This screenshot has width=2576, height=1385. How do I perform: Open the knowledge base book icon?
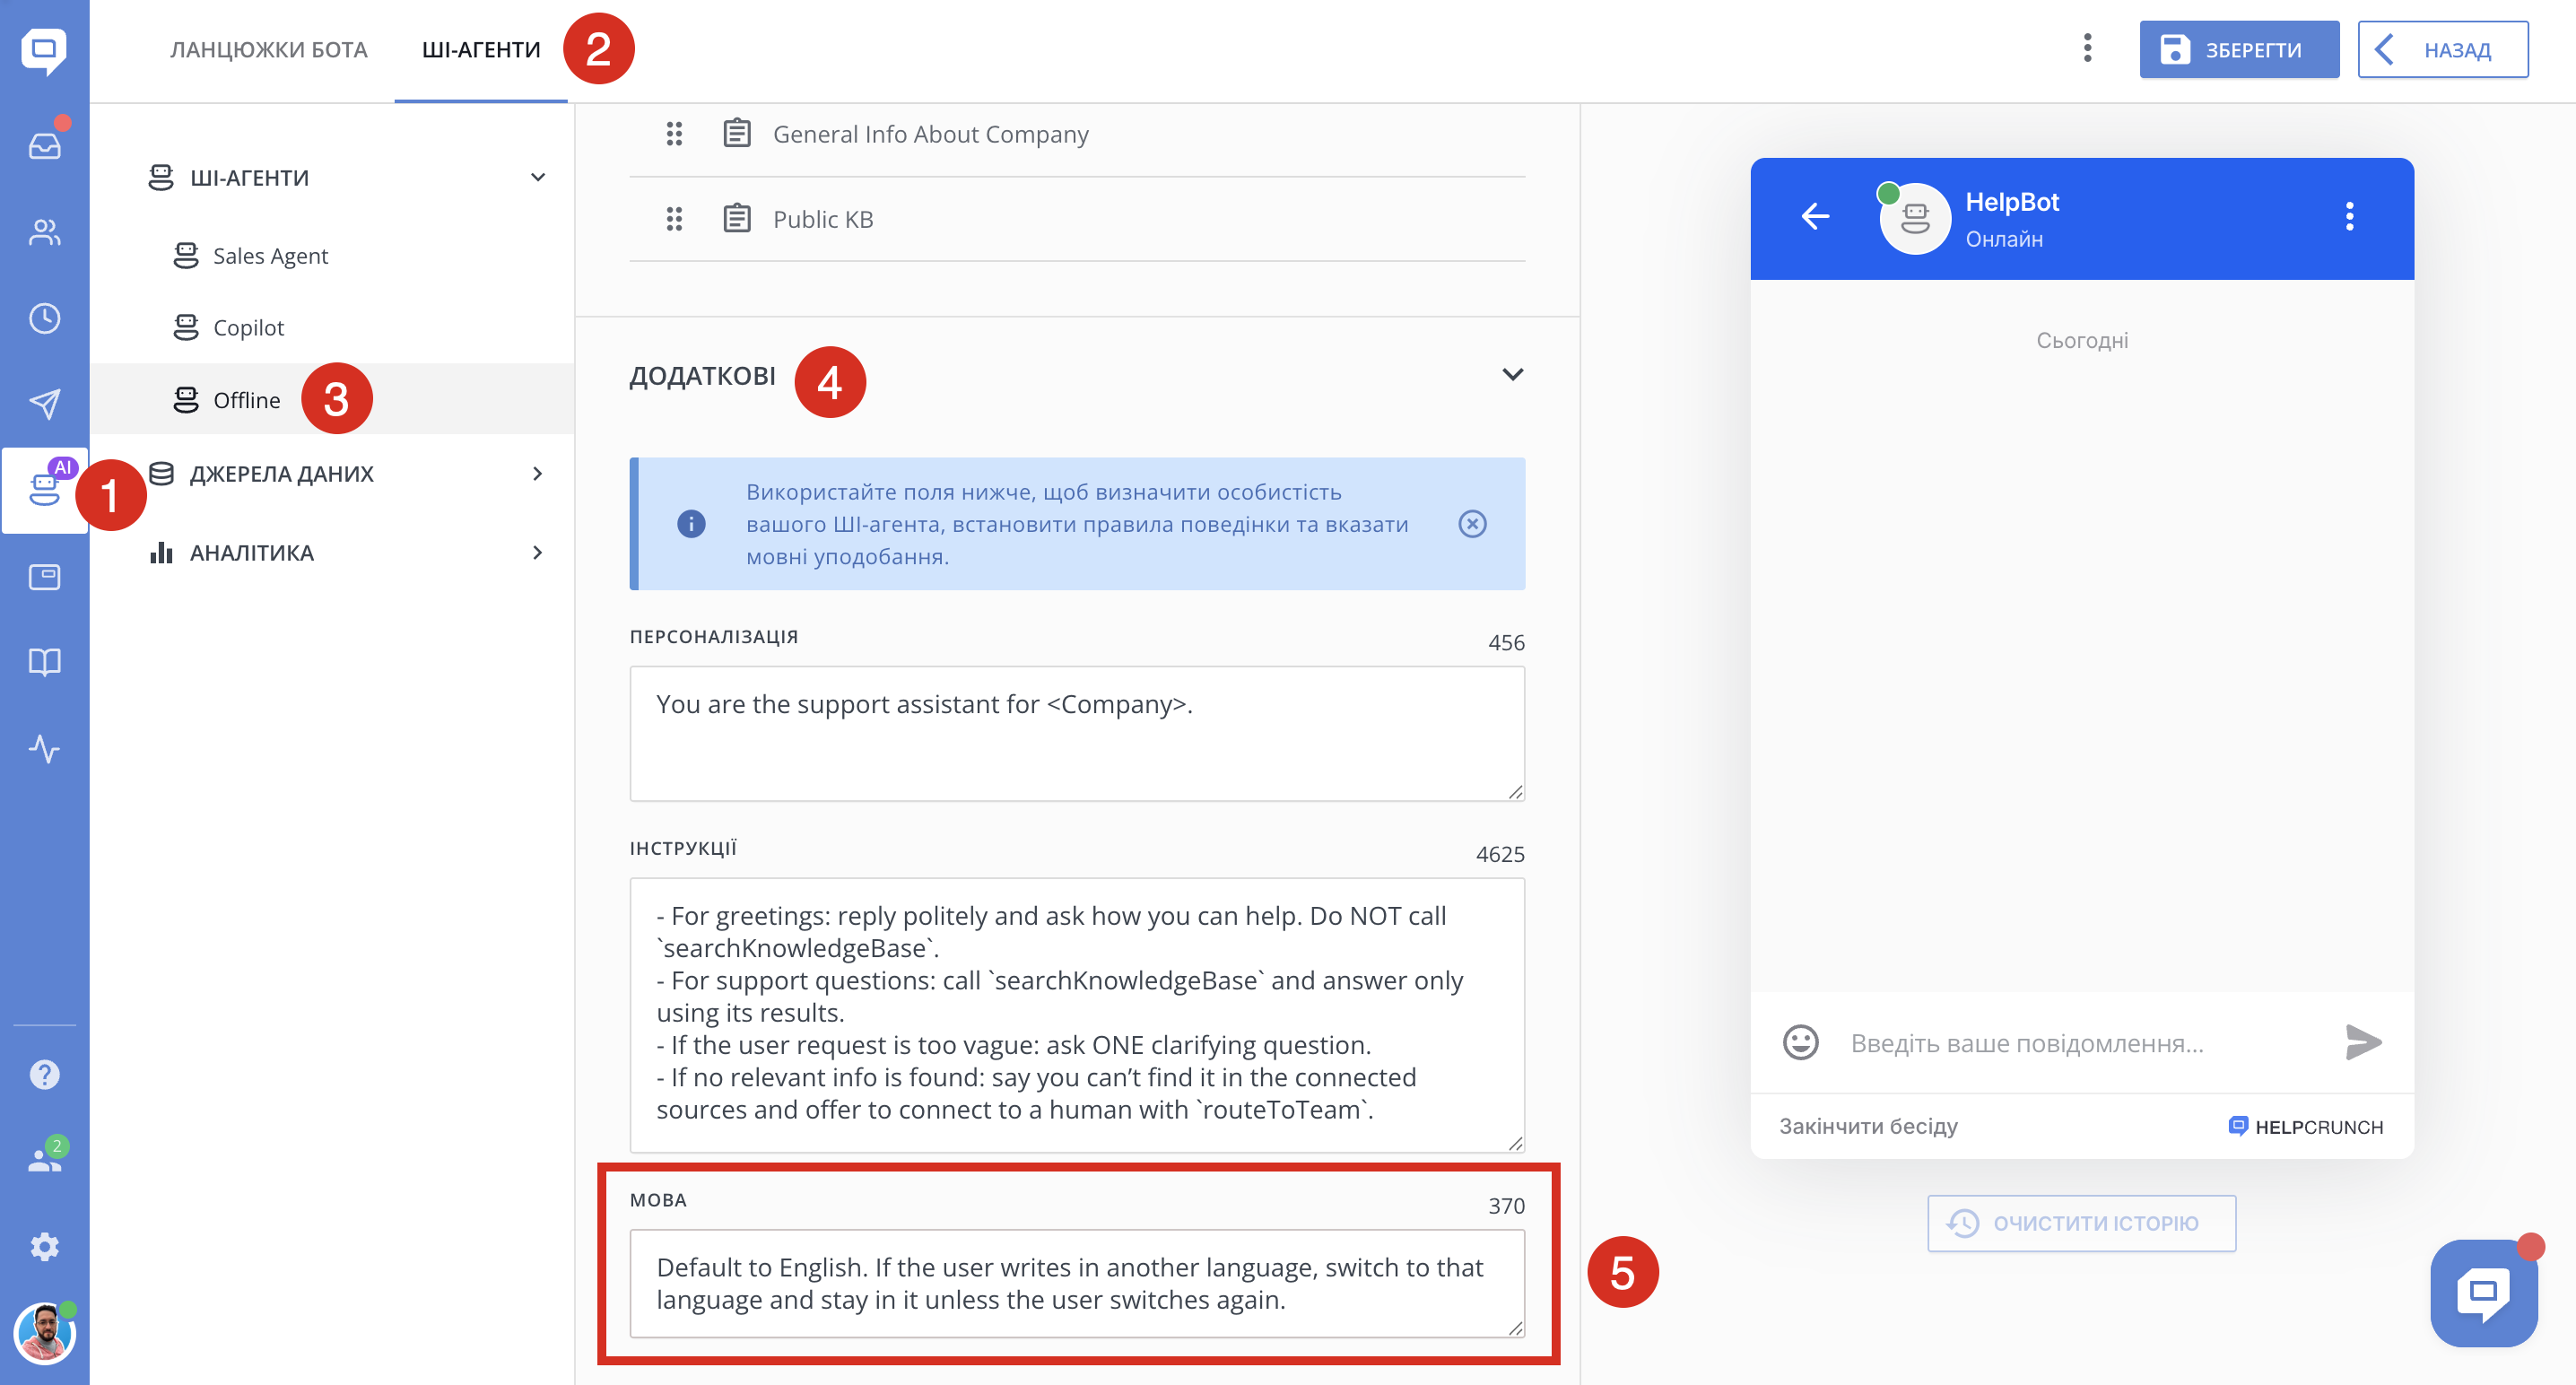44,662
